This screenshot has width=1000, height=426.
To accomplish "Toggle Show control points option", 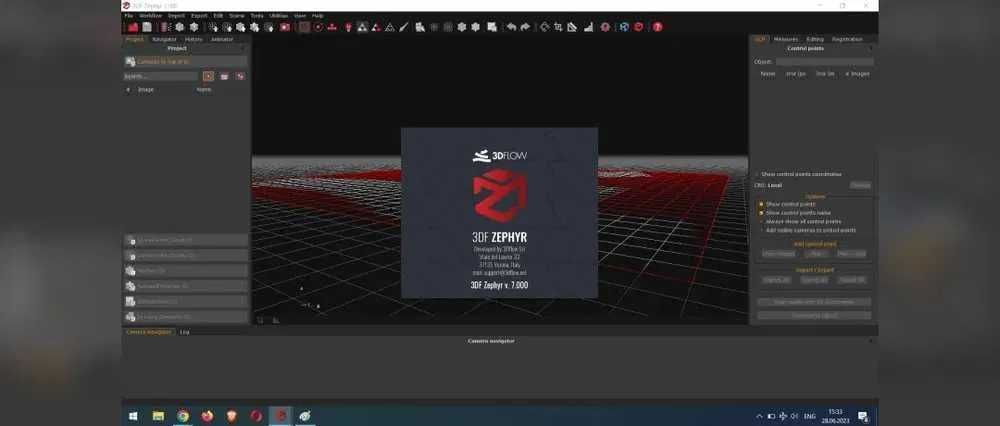I will point(761,204).
